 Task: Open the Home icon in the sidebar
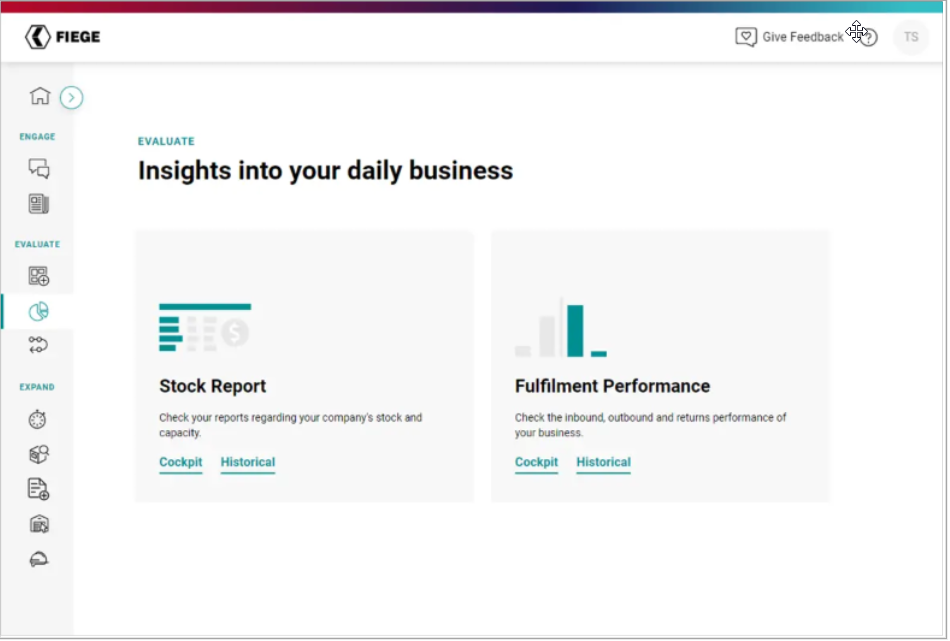(x=38, y=95)
